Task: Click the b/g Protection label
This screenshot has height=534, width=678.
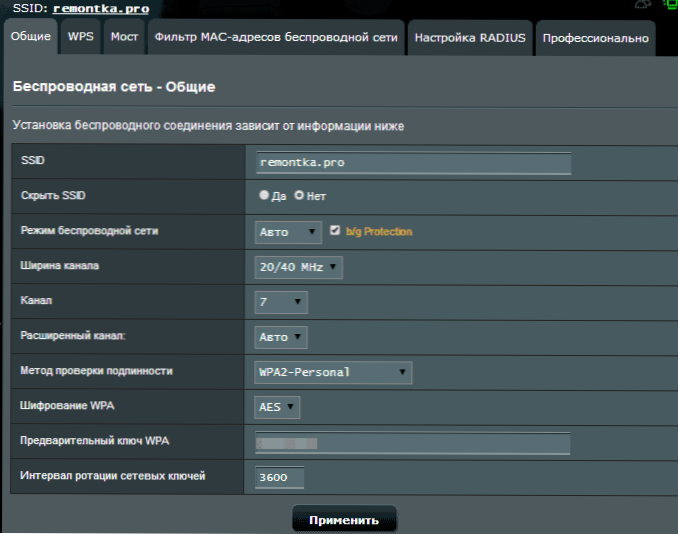Action: point(379,232)
